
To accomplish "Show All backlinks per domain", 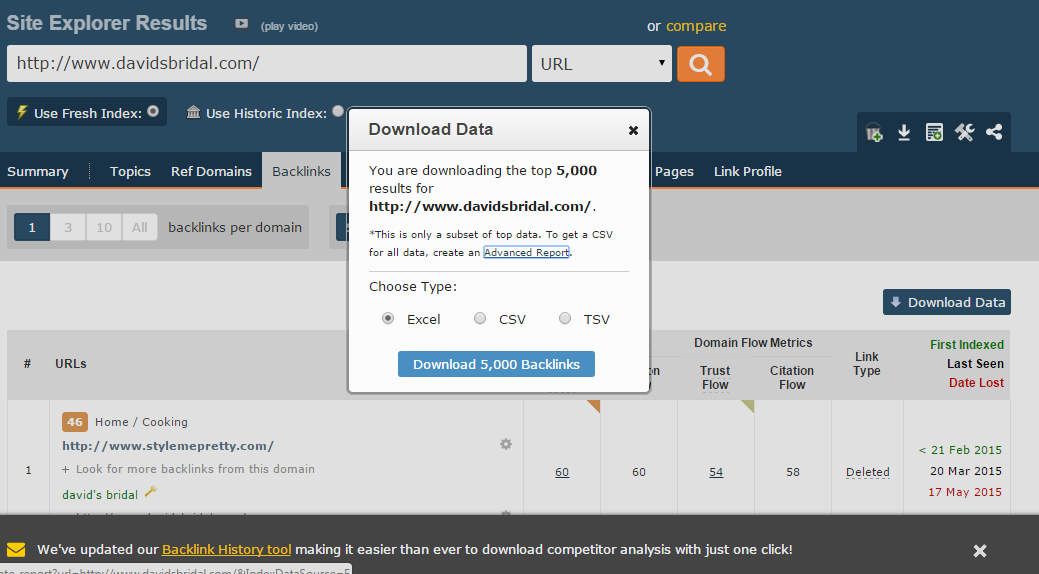I will click(x=140, y=227).
